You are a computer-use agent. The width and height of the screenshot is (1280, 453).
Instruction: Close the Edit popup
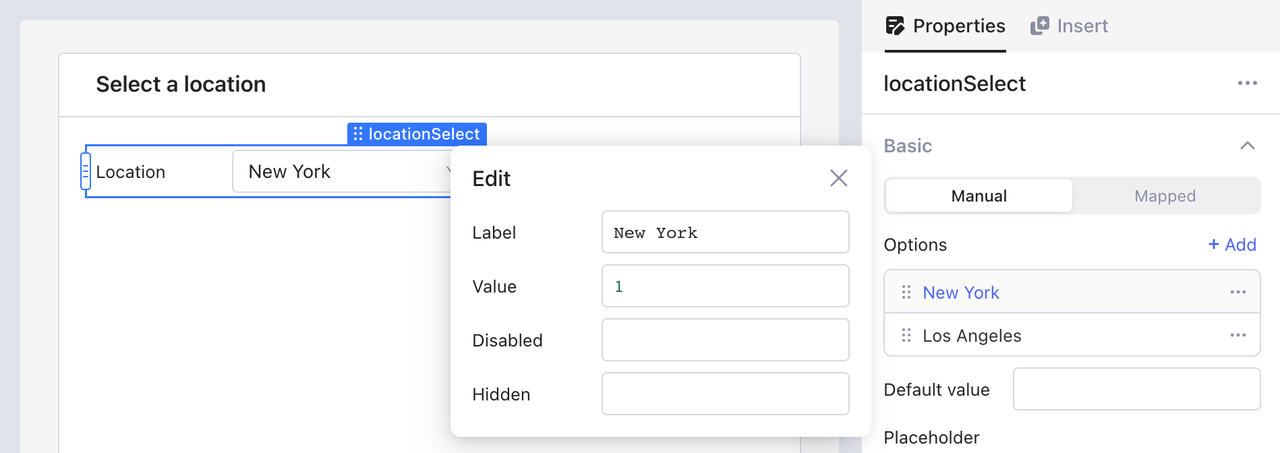pos(838,178)
